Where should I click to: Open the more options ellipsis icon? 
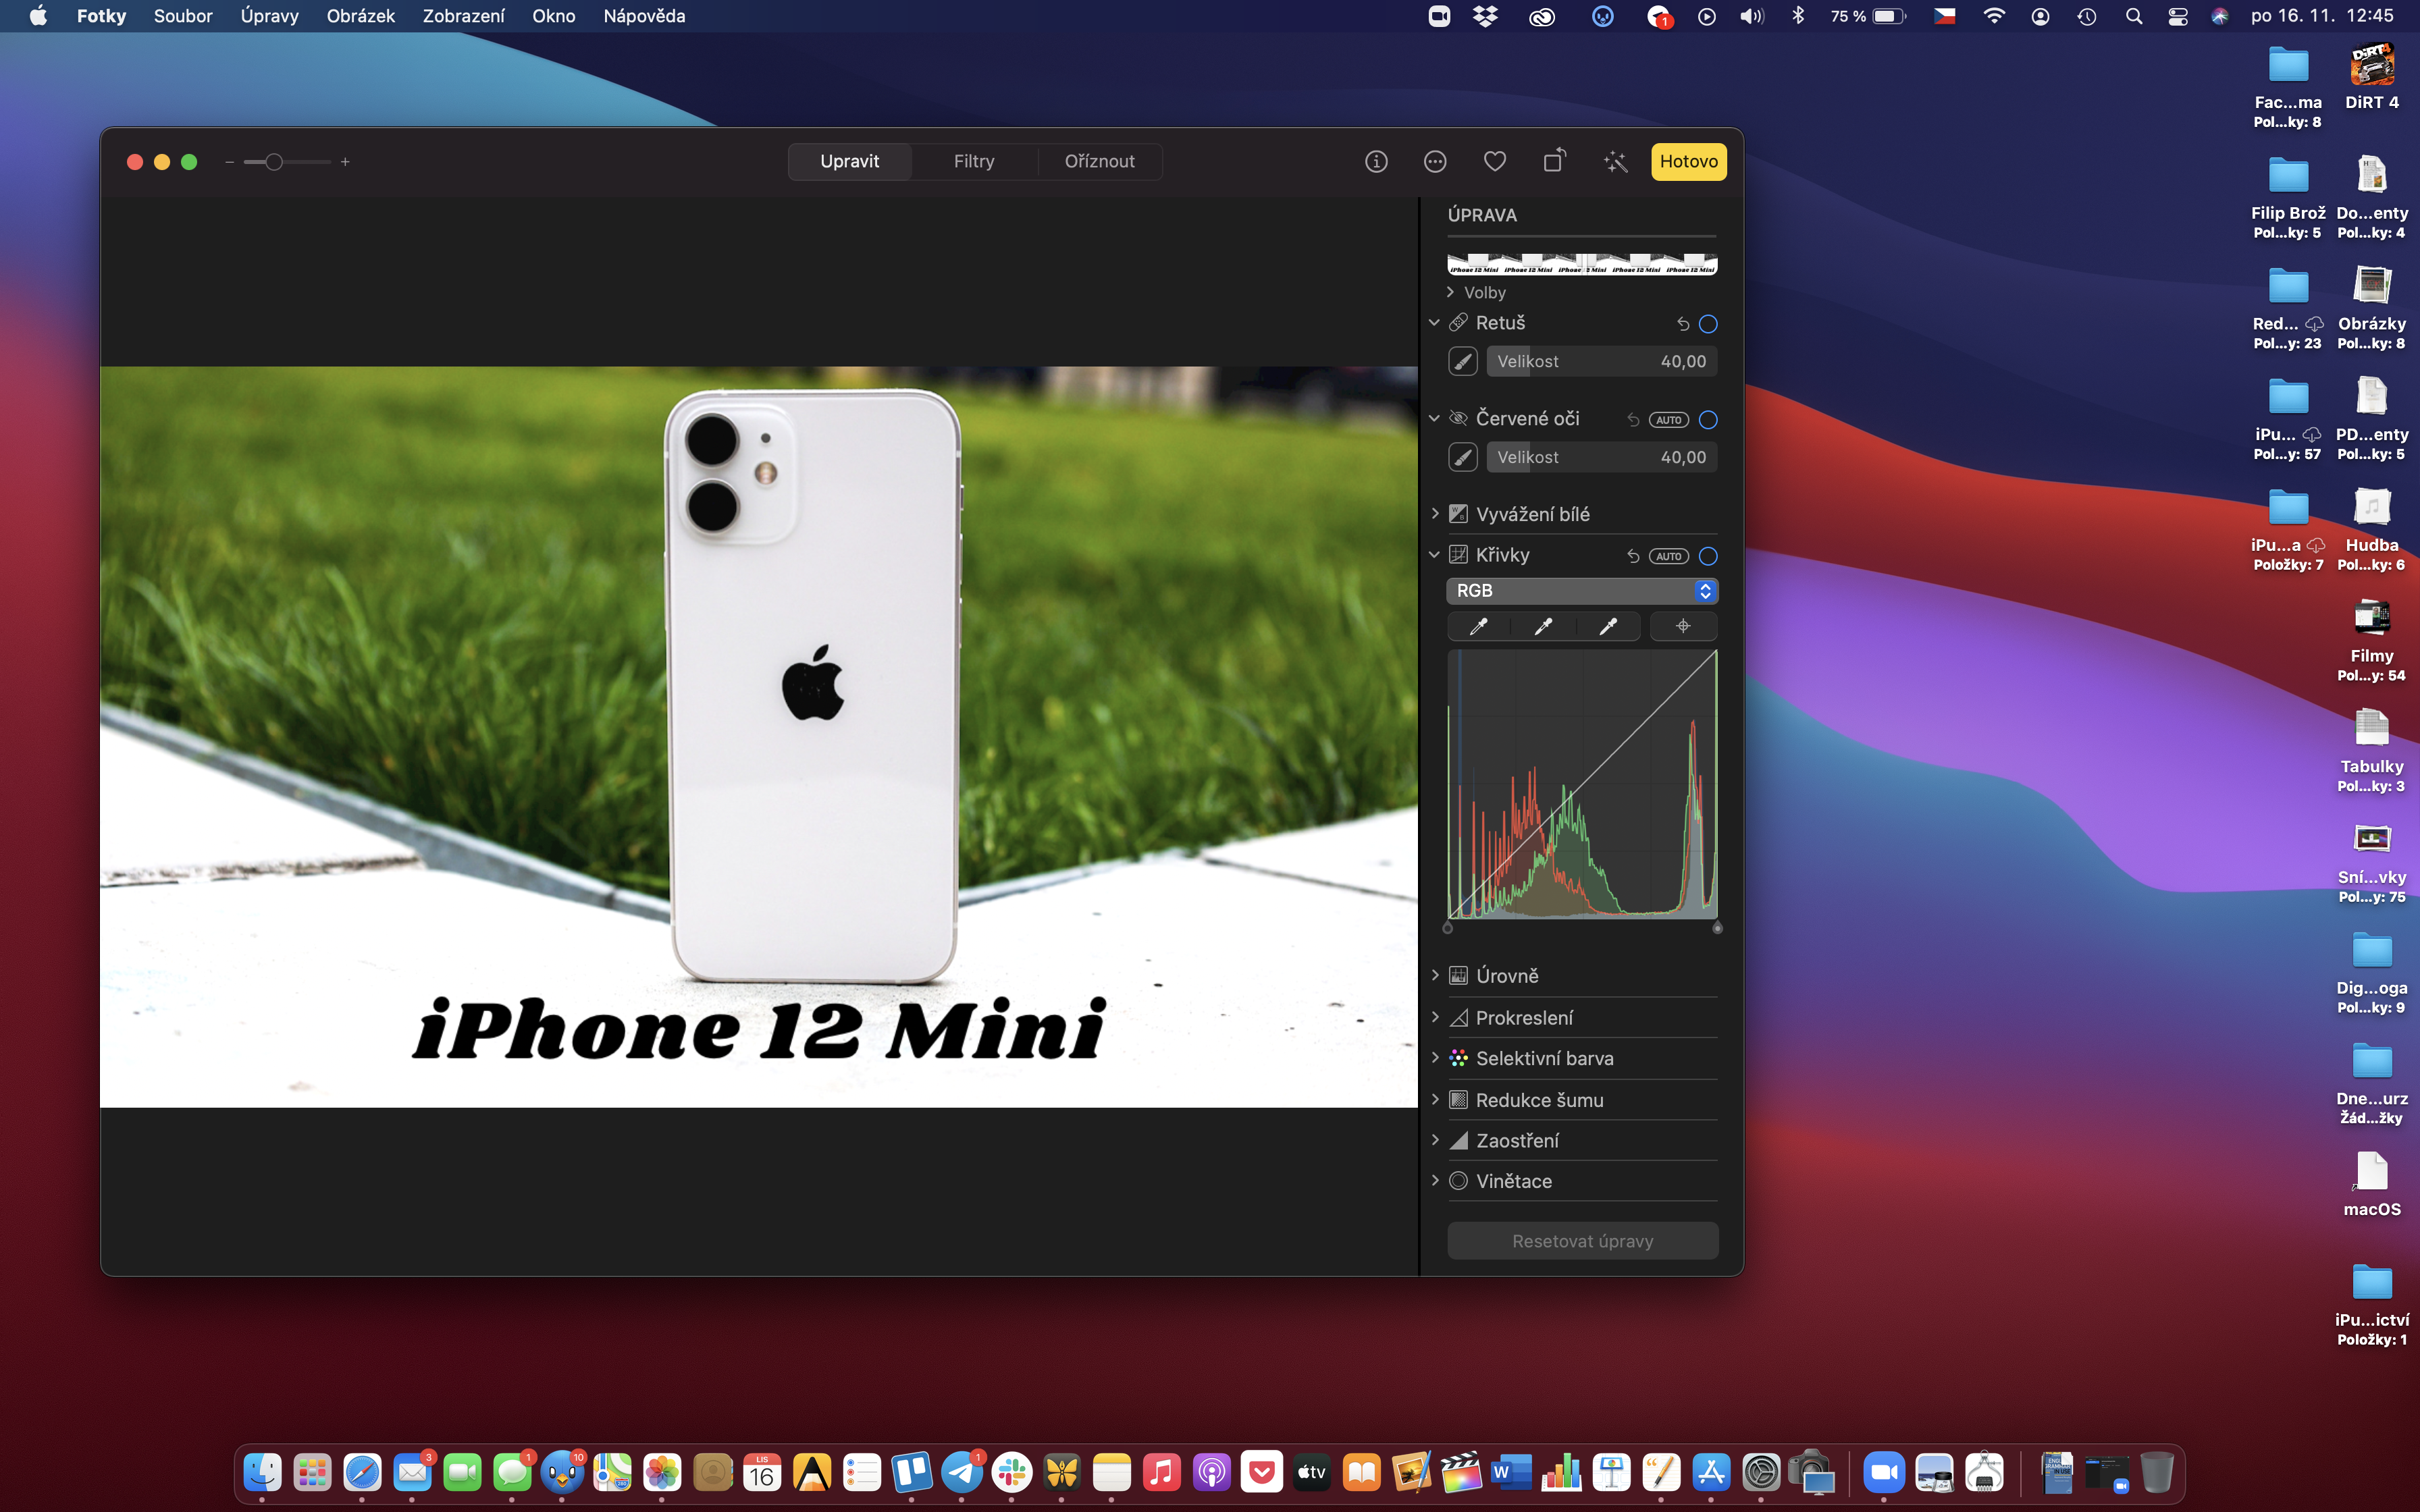click(1435, 161)
